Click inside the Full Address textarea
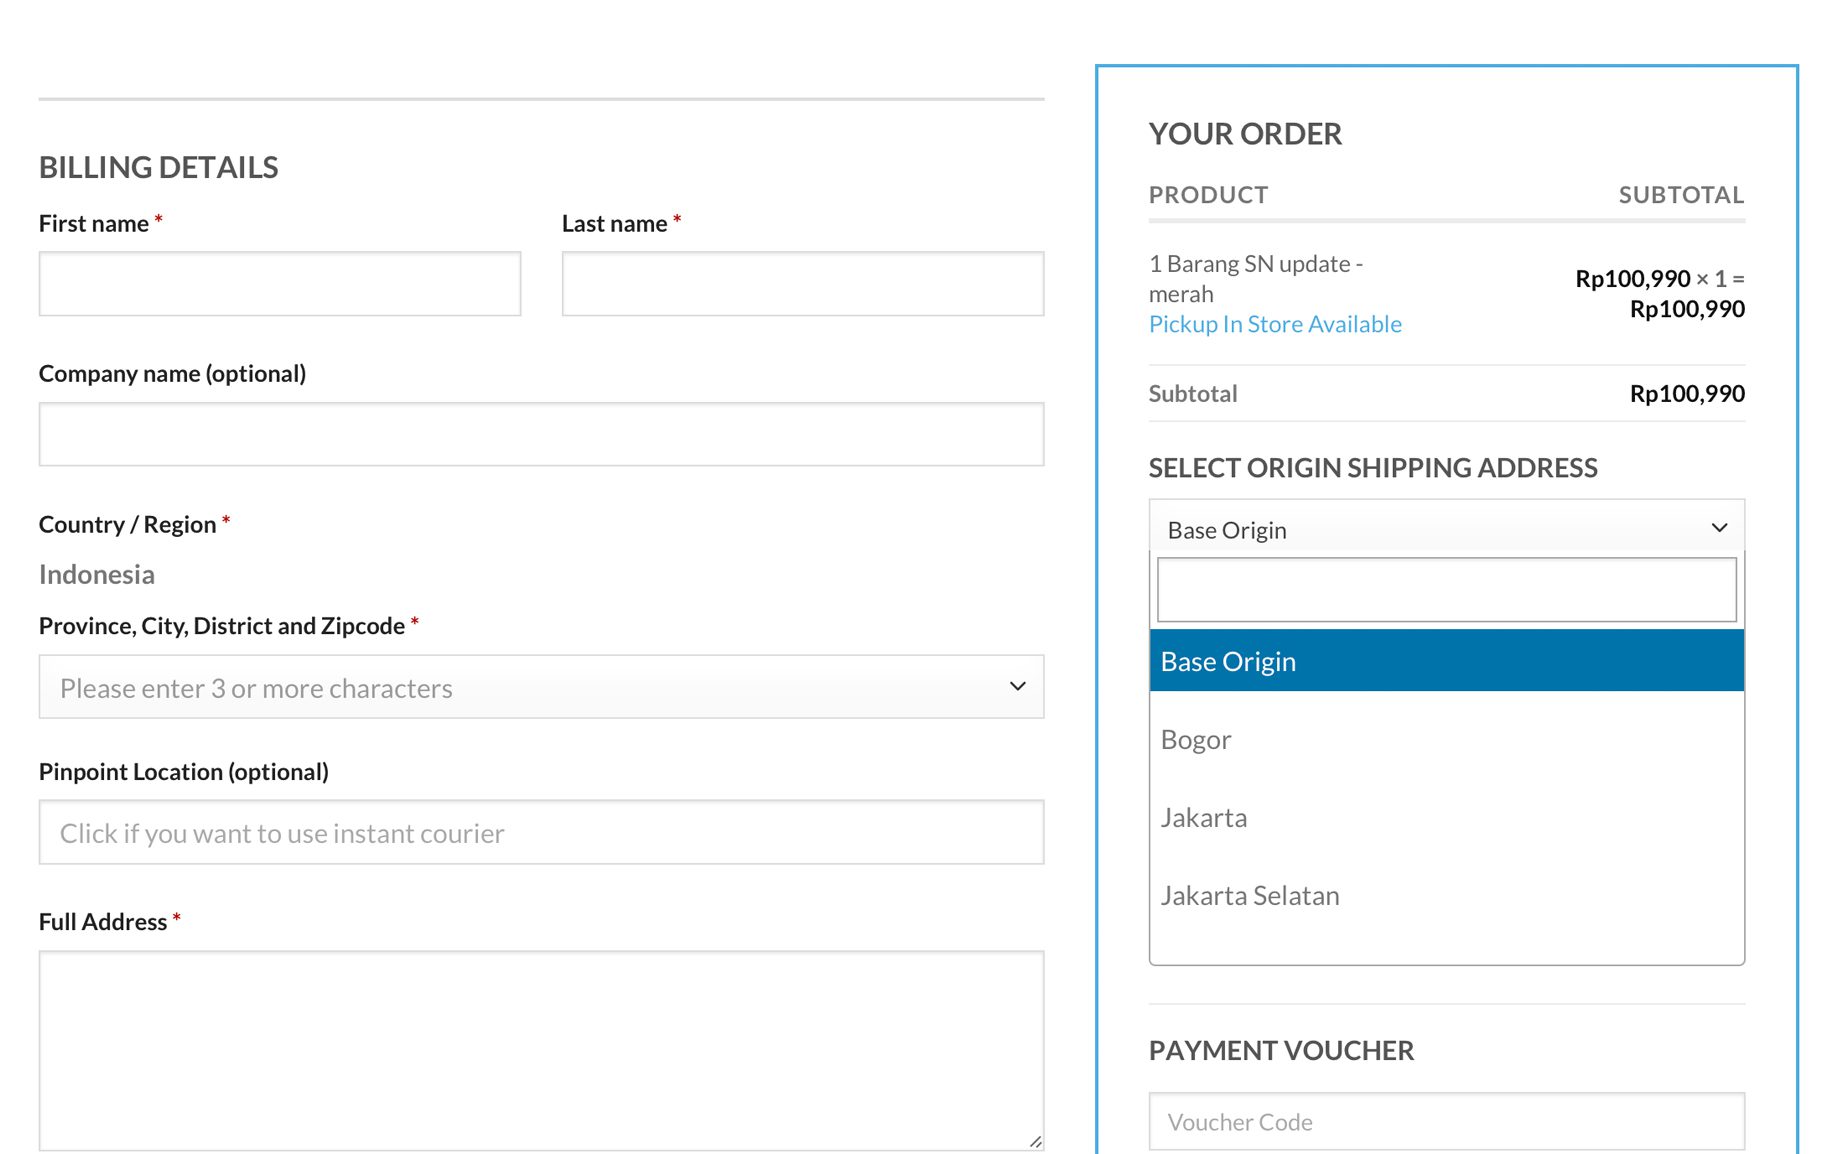This screenshot has width=1848, height=1154. (541, 1050)
